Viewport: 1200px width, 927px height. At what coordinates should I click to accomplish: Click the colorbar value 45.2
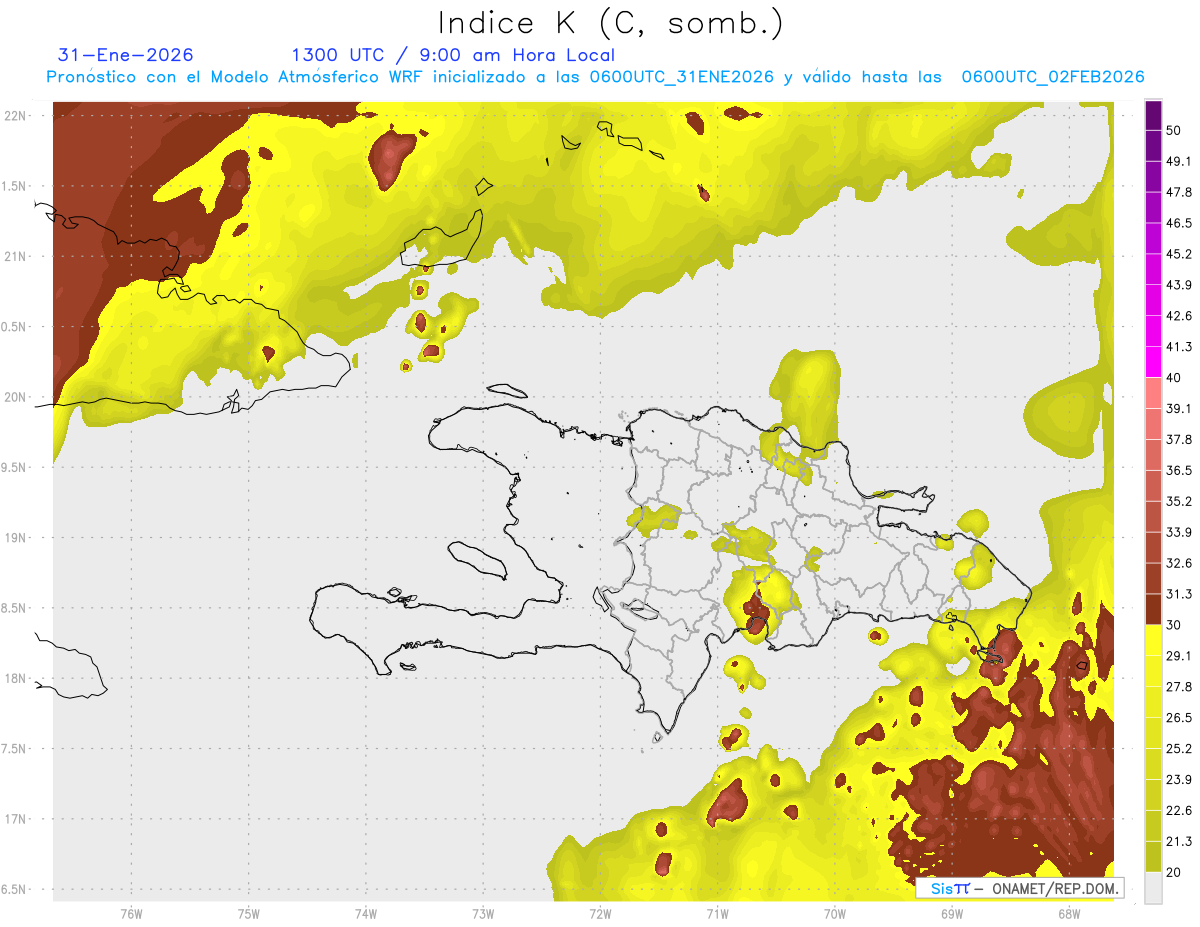pos(1179,254)
